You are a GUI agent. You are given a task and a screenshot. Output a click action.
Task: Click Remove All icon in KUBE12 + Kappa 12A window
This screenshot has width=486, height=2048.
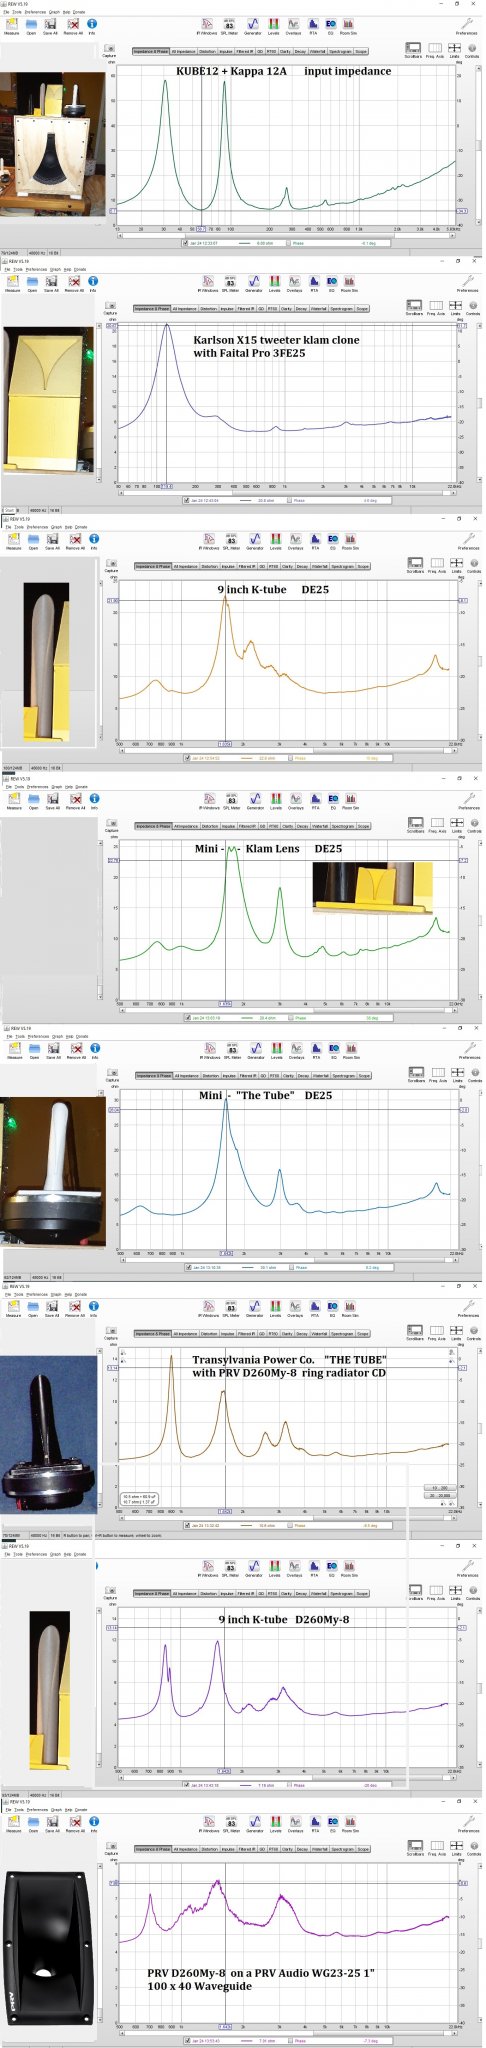point(73,23)
